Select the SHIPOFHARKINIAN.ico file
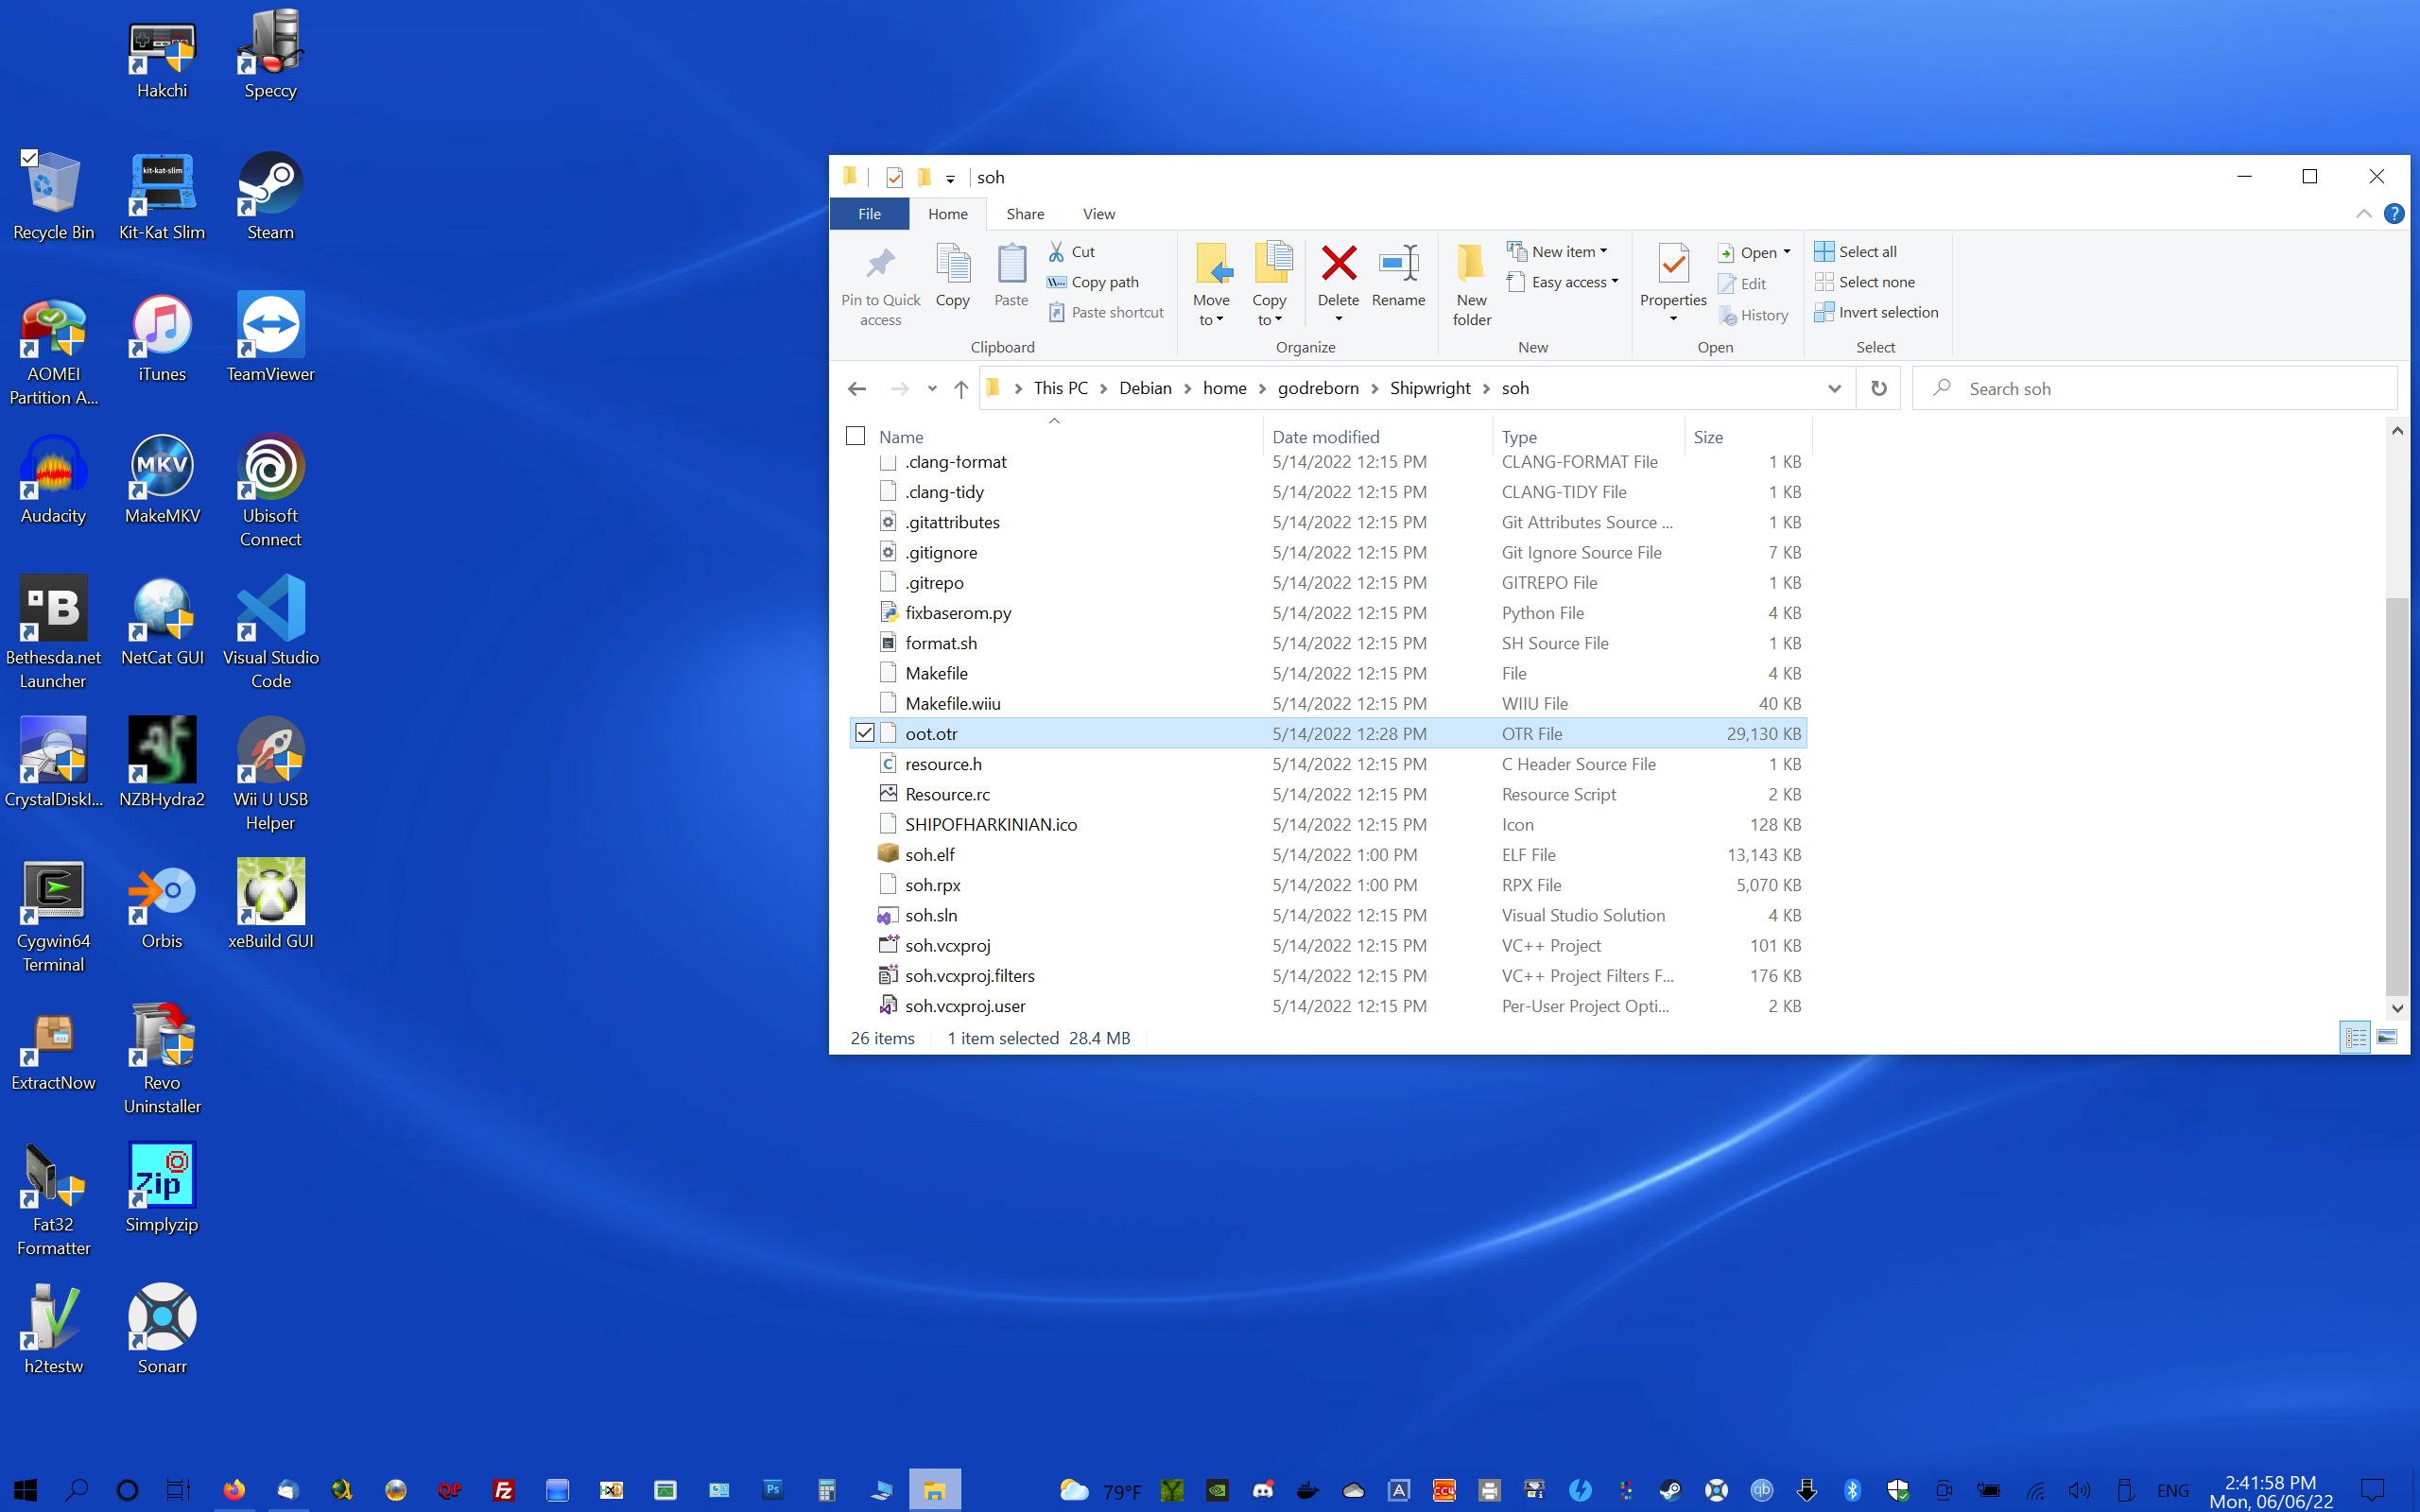This screenshot has height=1512, width=2420. [1328, 824]
